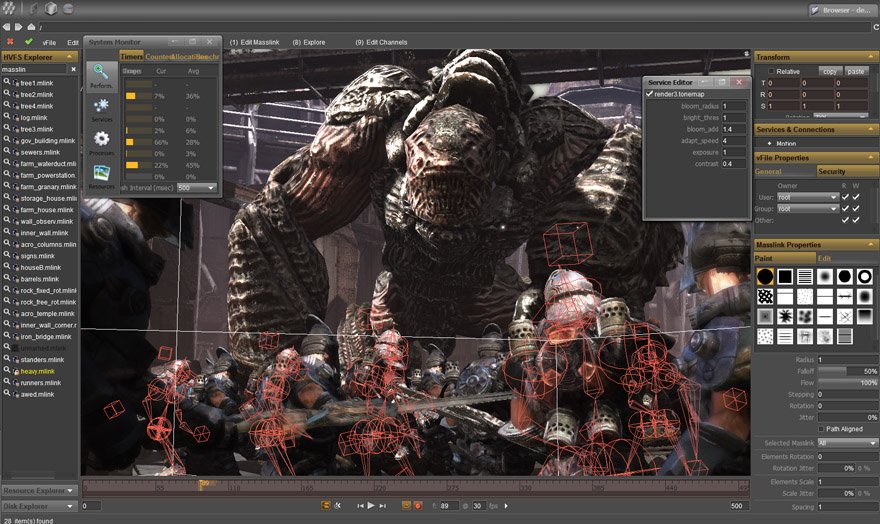Toggle Other read permission checkbox
880x524 pixels.
tap(845, 220)
